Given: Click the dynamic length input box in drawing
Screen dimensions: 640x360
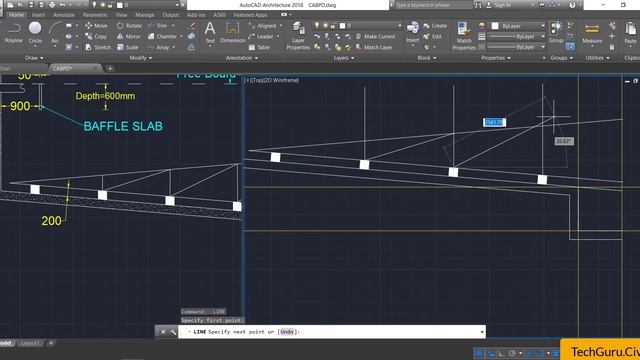Looking at the screenshot, I should pos(494,122).
